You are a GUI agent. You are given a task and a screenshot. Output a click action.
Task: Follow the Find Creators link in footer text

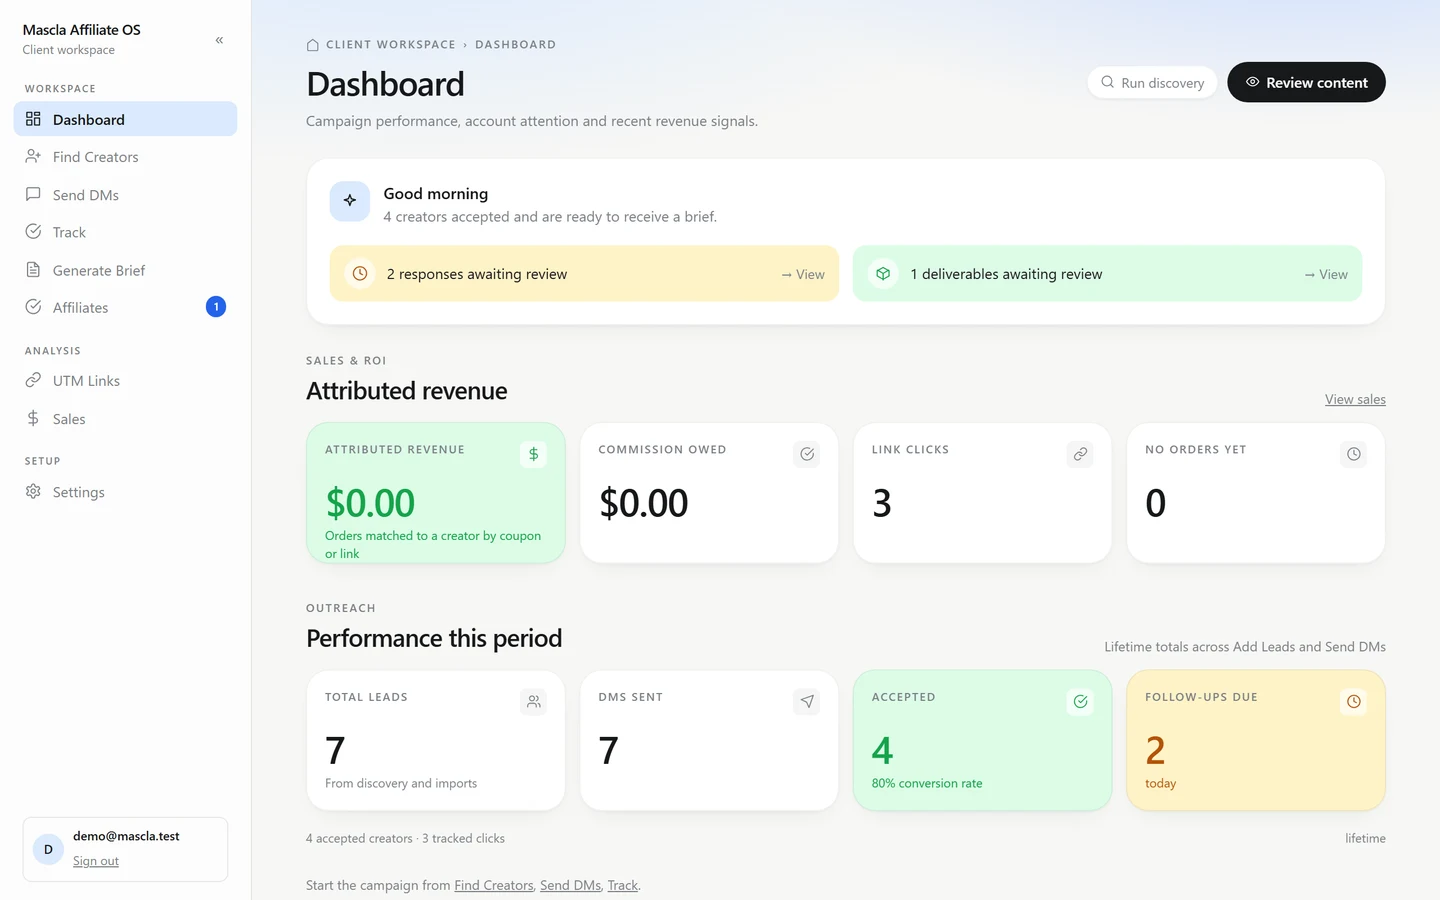[494, 885]
